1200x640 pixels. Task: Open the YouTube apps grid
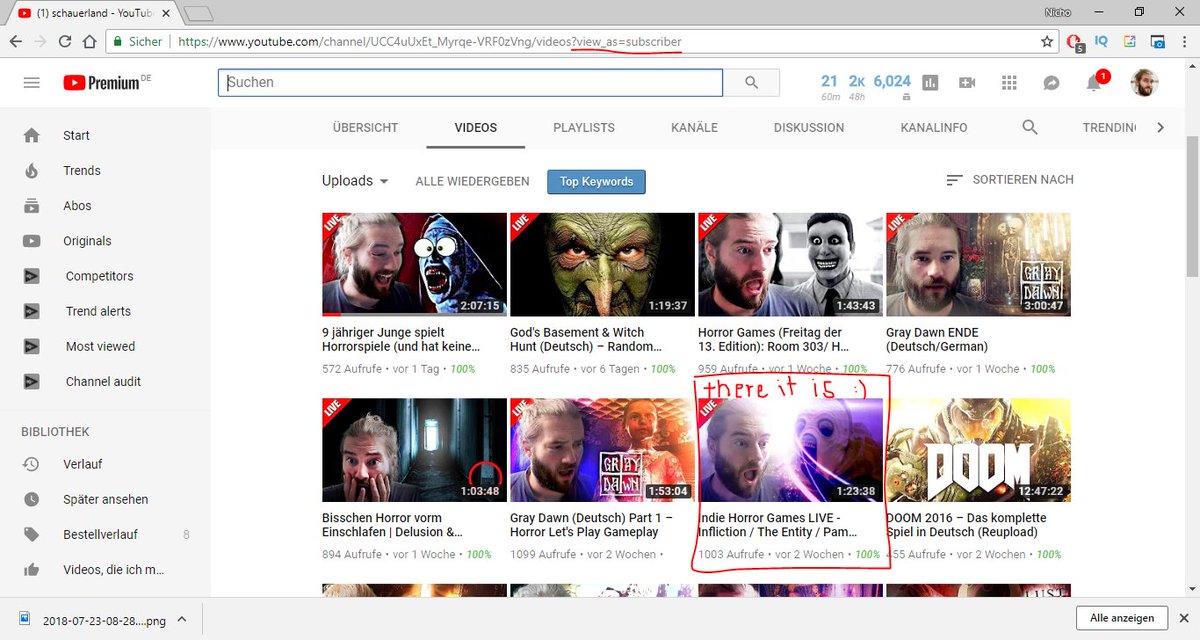point(1009,83)
